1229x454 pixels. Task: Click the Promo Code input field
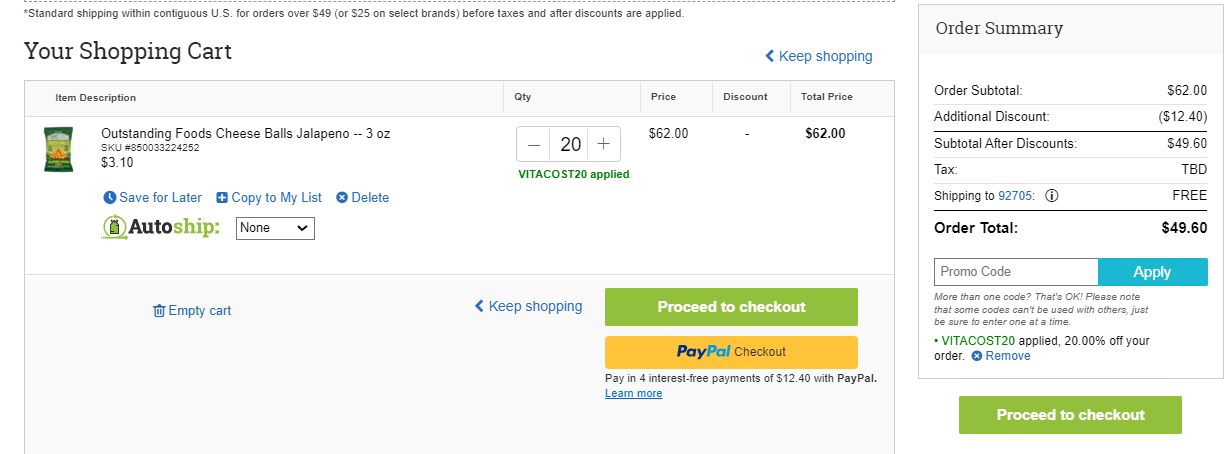pos(1016,272)
